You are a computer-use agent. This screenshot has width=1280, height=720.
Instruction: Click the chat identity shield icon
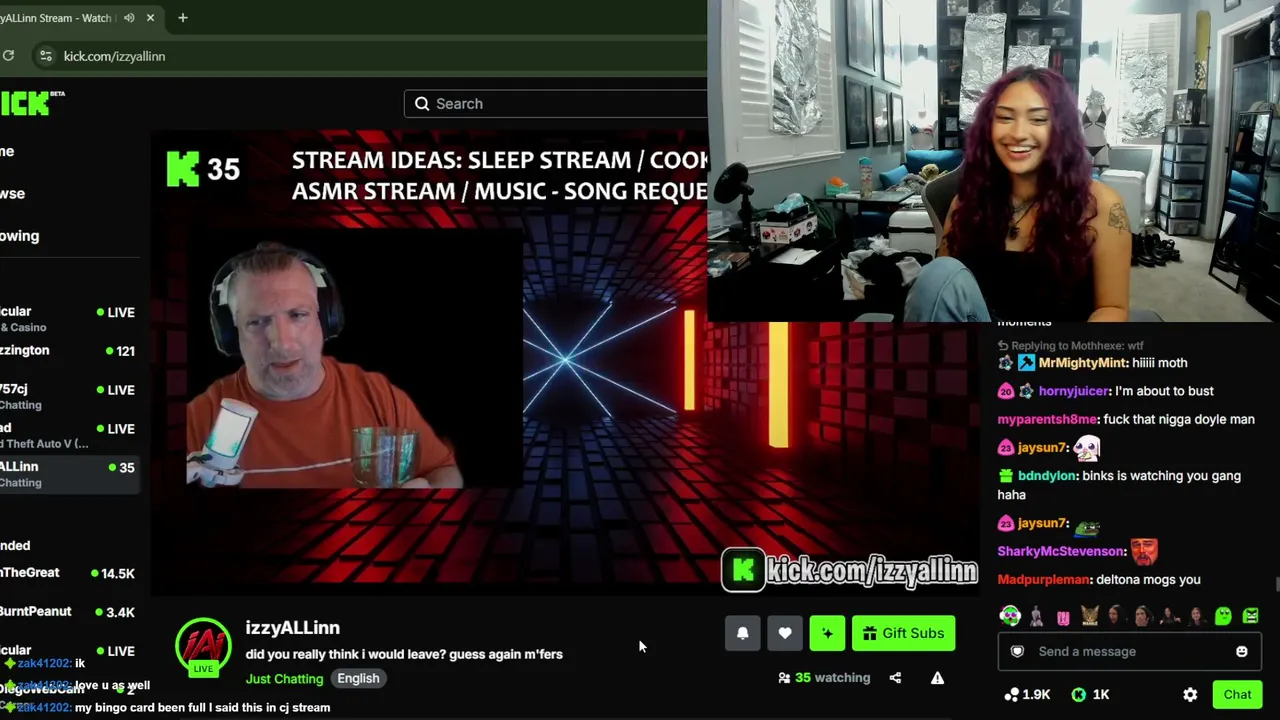click(x=1017, y=652)
